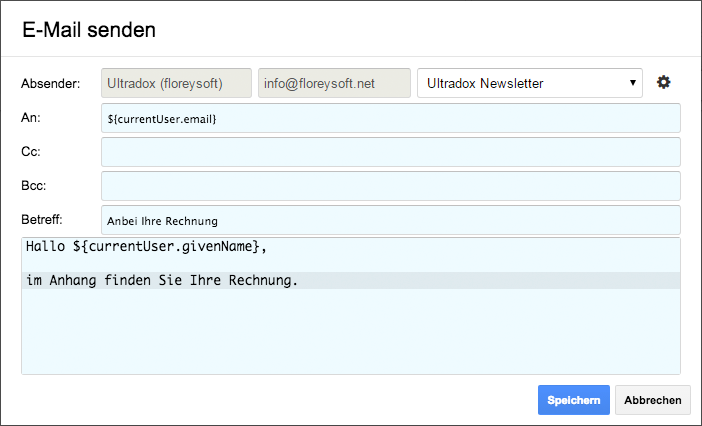Focus the Betreff subject field

391,220
